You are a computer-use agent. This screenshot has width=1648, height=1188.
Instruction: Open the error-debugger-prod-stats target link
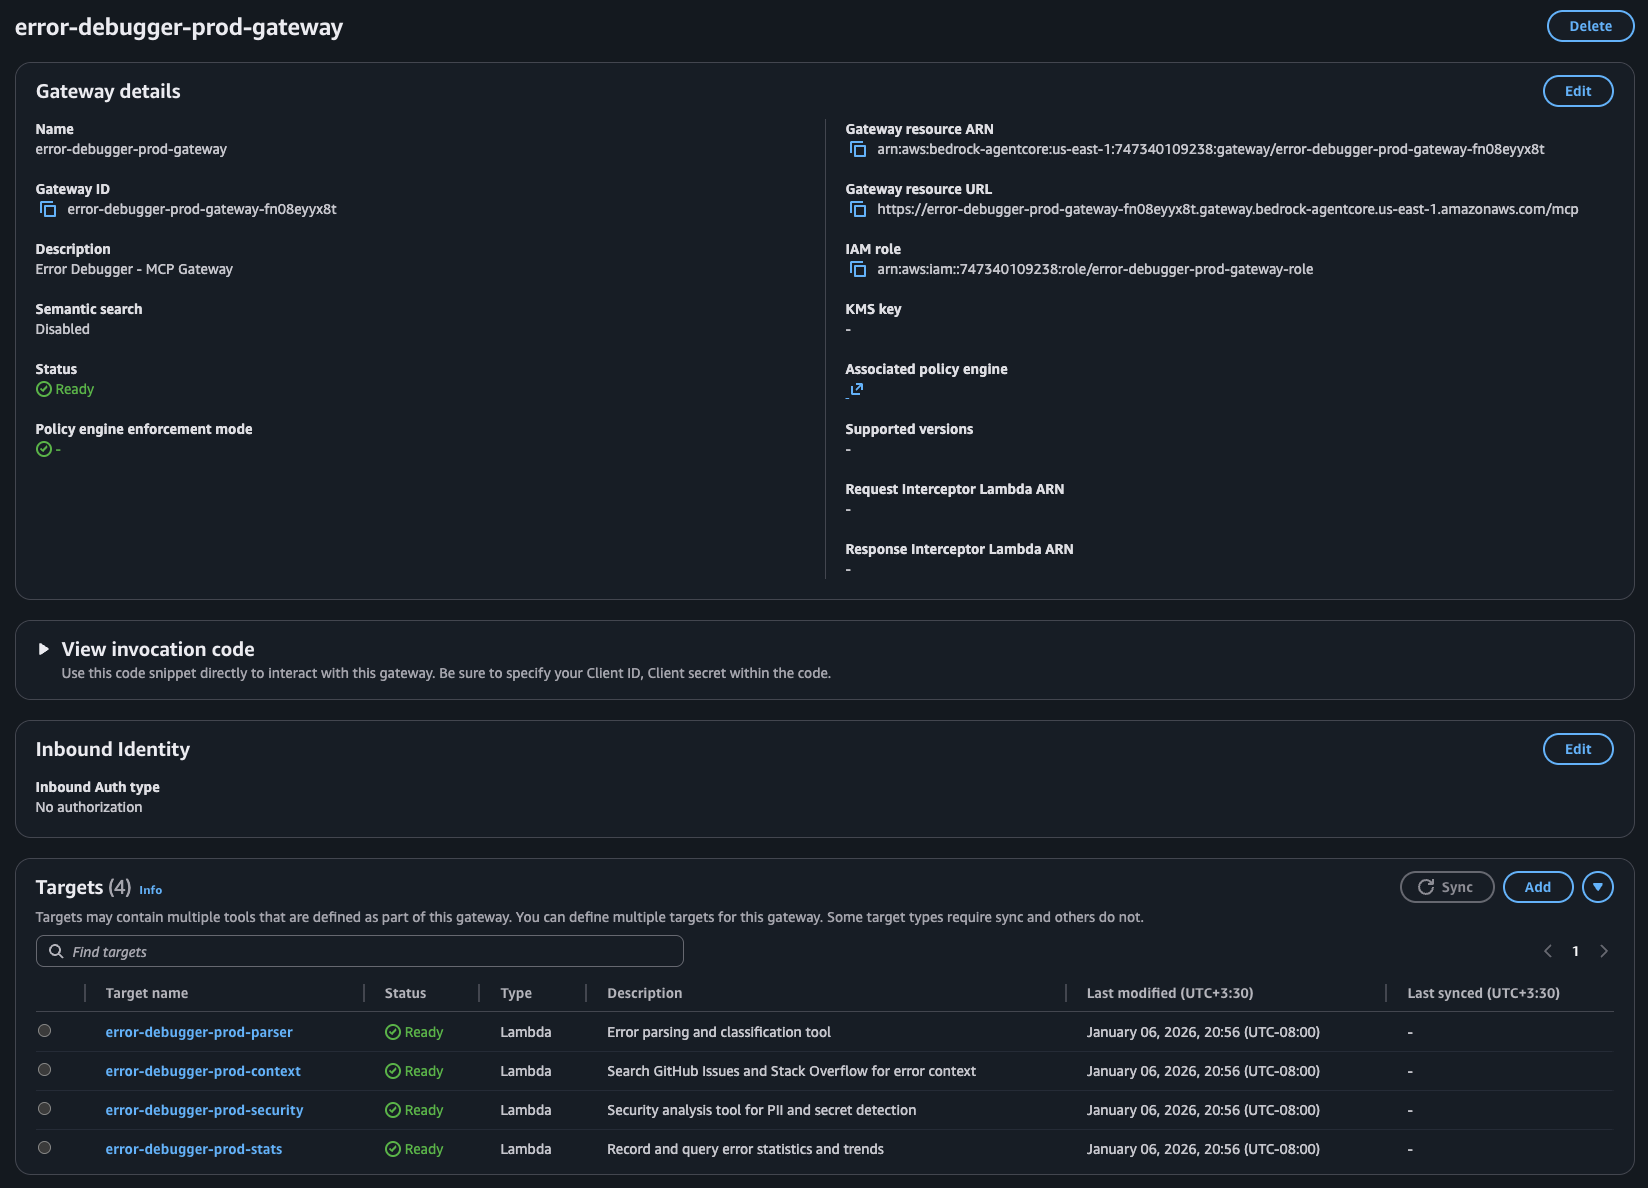coord(193,1148)
